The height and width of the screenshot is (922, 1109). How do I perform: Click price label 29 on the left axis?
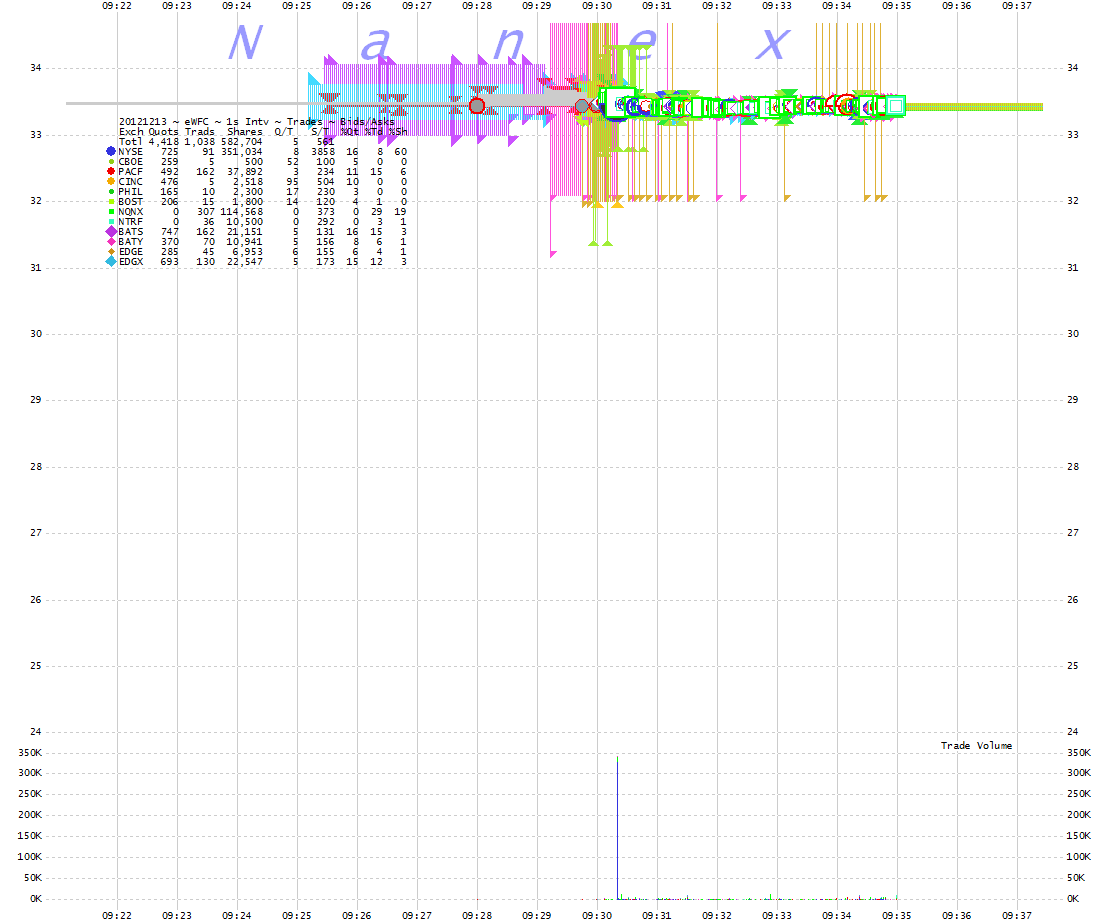35,399
